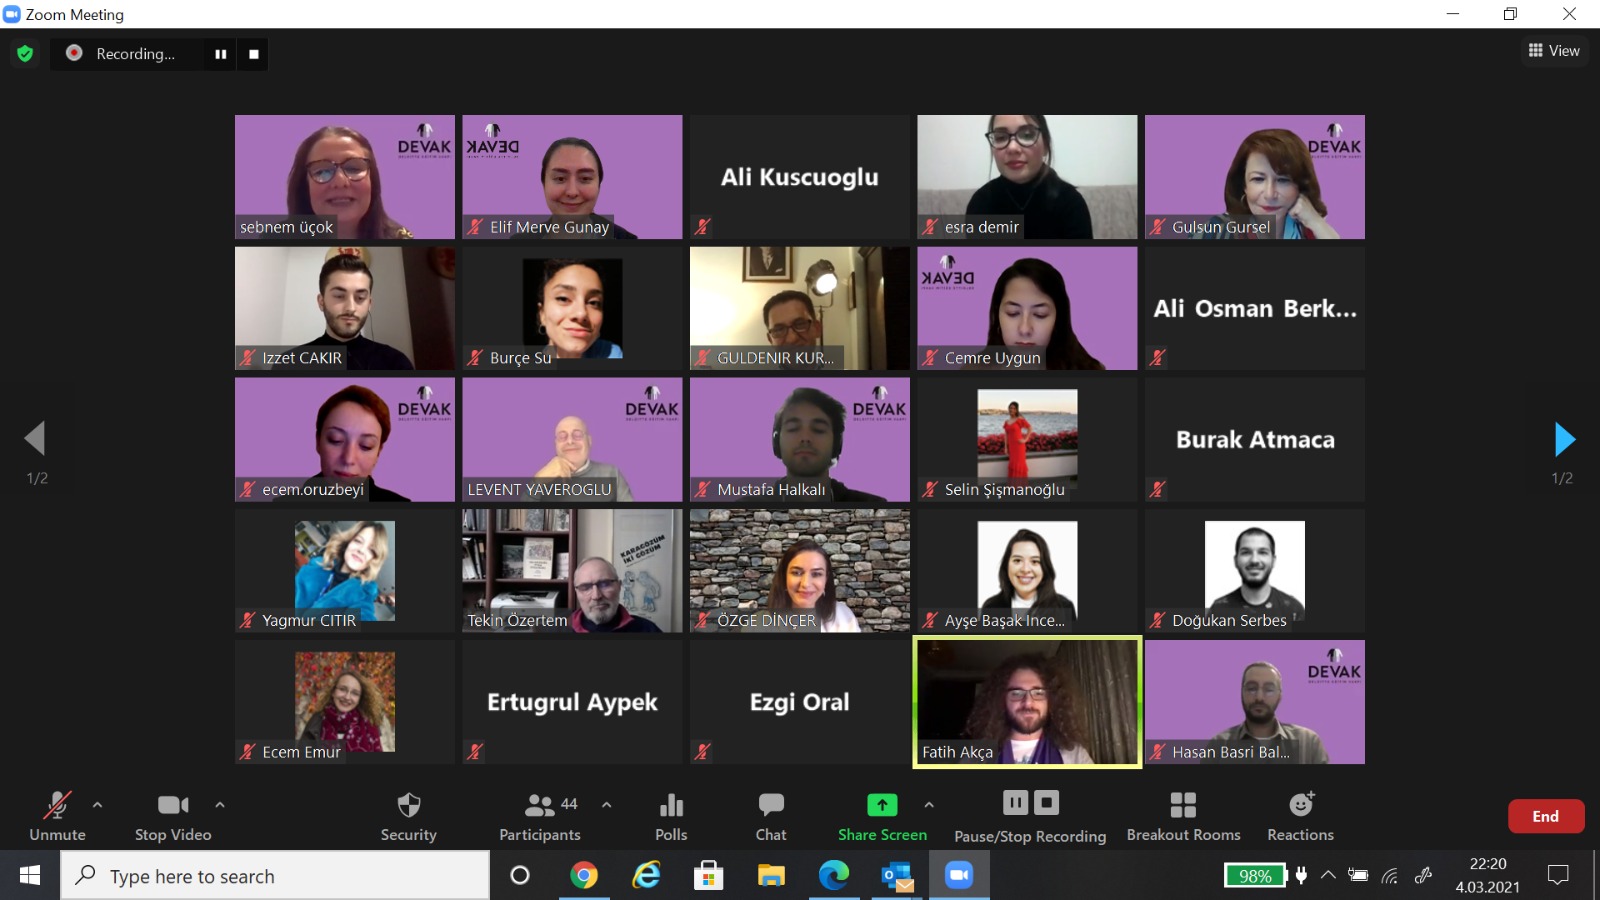The width and height of the screenshot is (1600, 900).
Task: Open the View layout menu
Action: click(x=1554, y=51)
